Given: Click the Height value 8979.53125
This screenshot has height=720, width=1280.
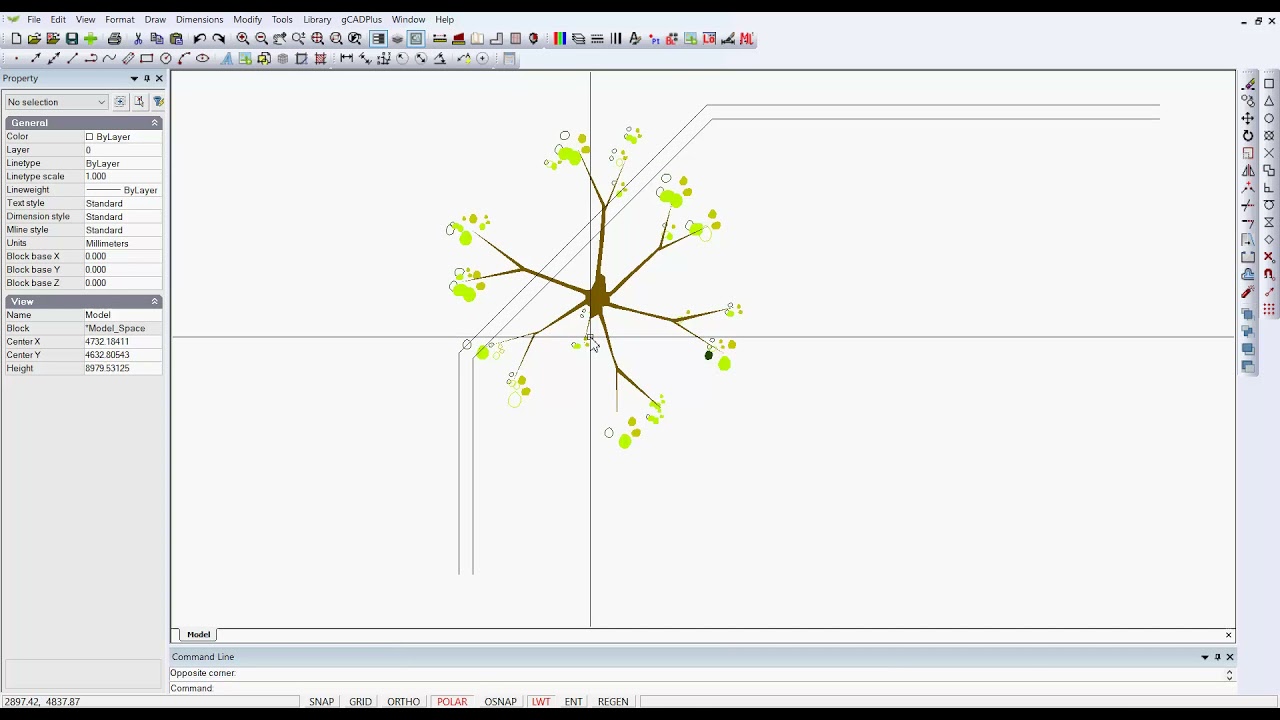Looking at the screenshot, I should click(x=123, y=369).
